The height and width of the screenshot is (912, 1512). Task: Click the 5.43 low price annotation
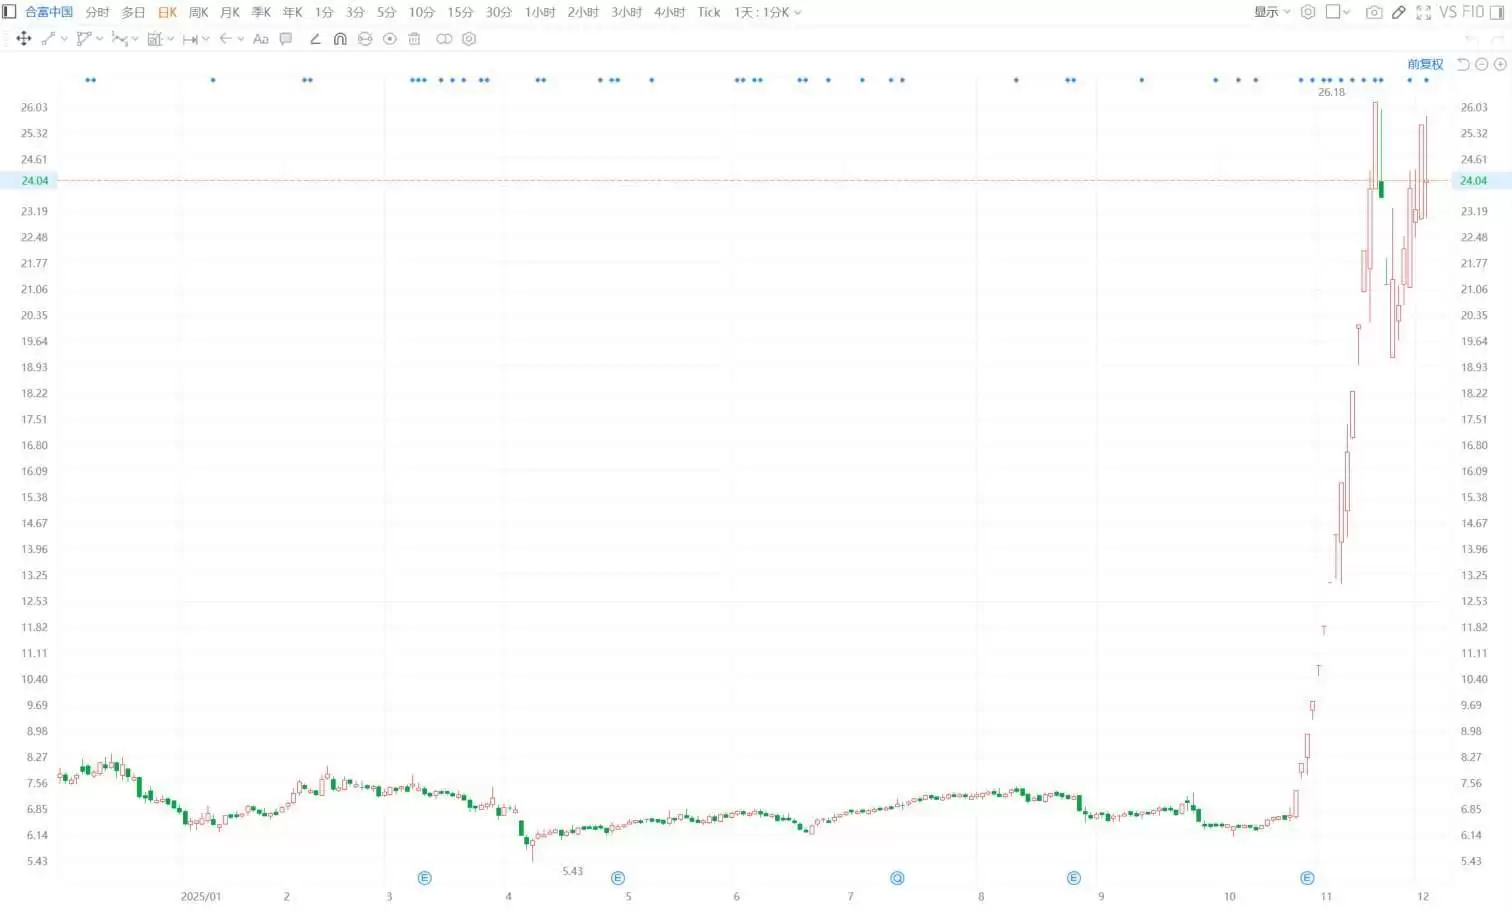click(572, 871)
